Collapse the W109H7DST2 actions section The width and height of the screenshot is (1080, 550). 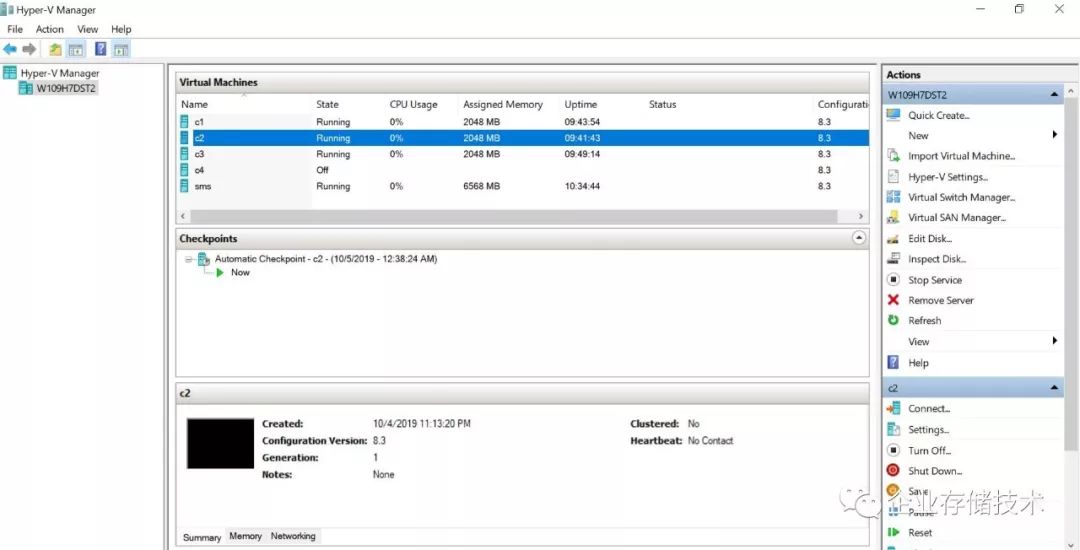1055,95
